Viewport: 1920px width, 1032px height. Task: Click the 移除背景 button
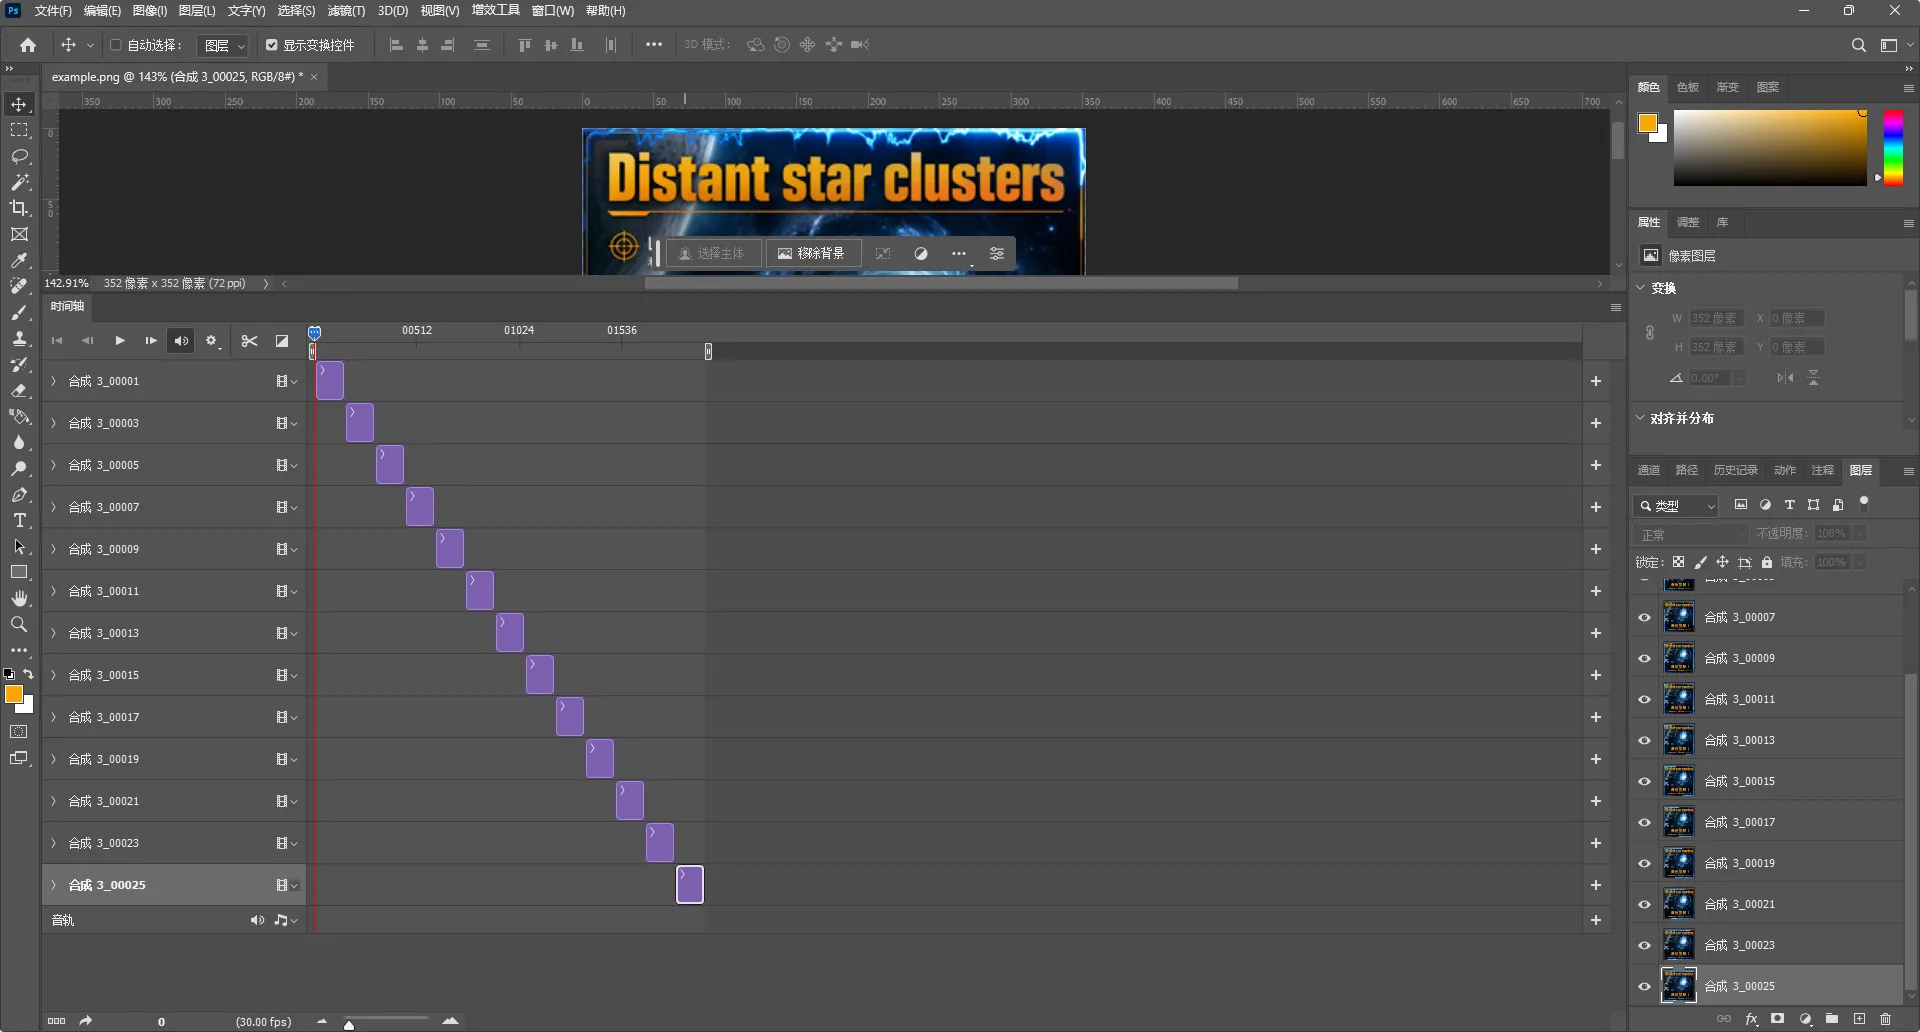(x=811, y=254)
